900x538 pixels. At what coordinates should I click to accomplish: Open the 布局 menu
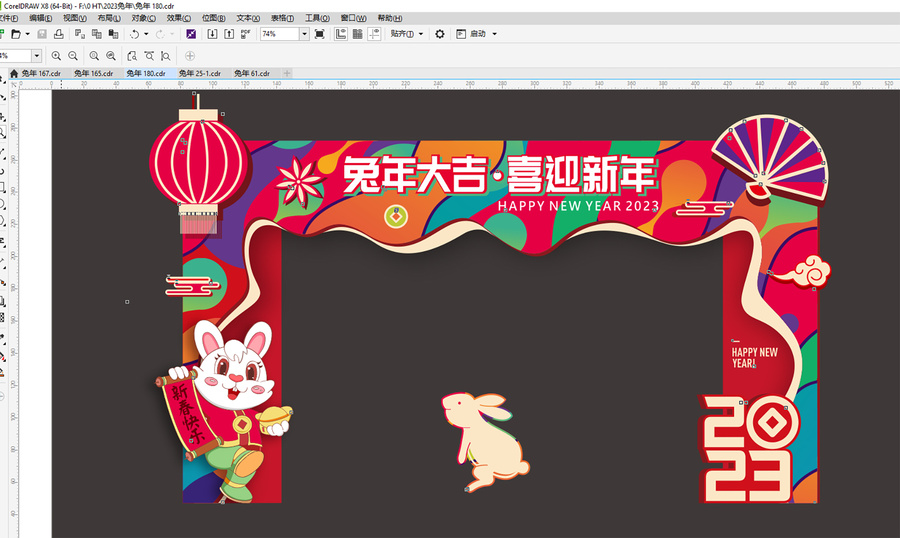coord(109,18)
